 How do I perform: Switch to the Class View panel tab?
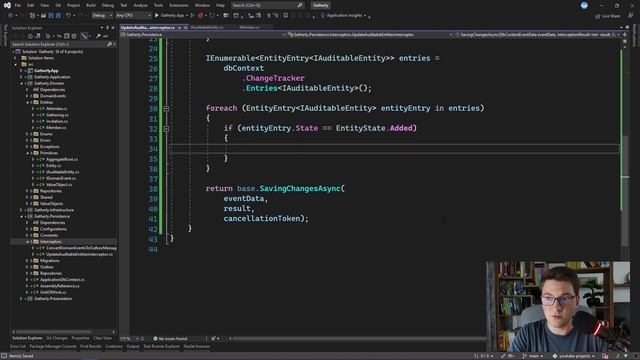(102, 338)
